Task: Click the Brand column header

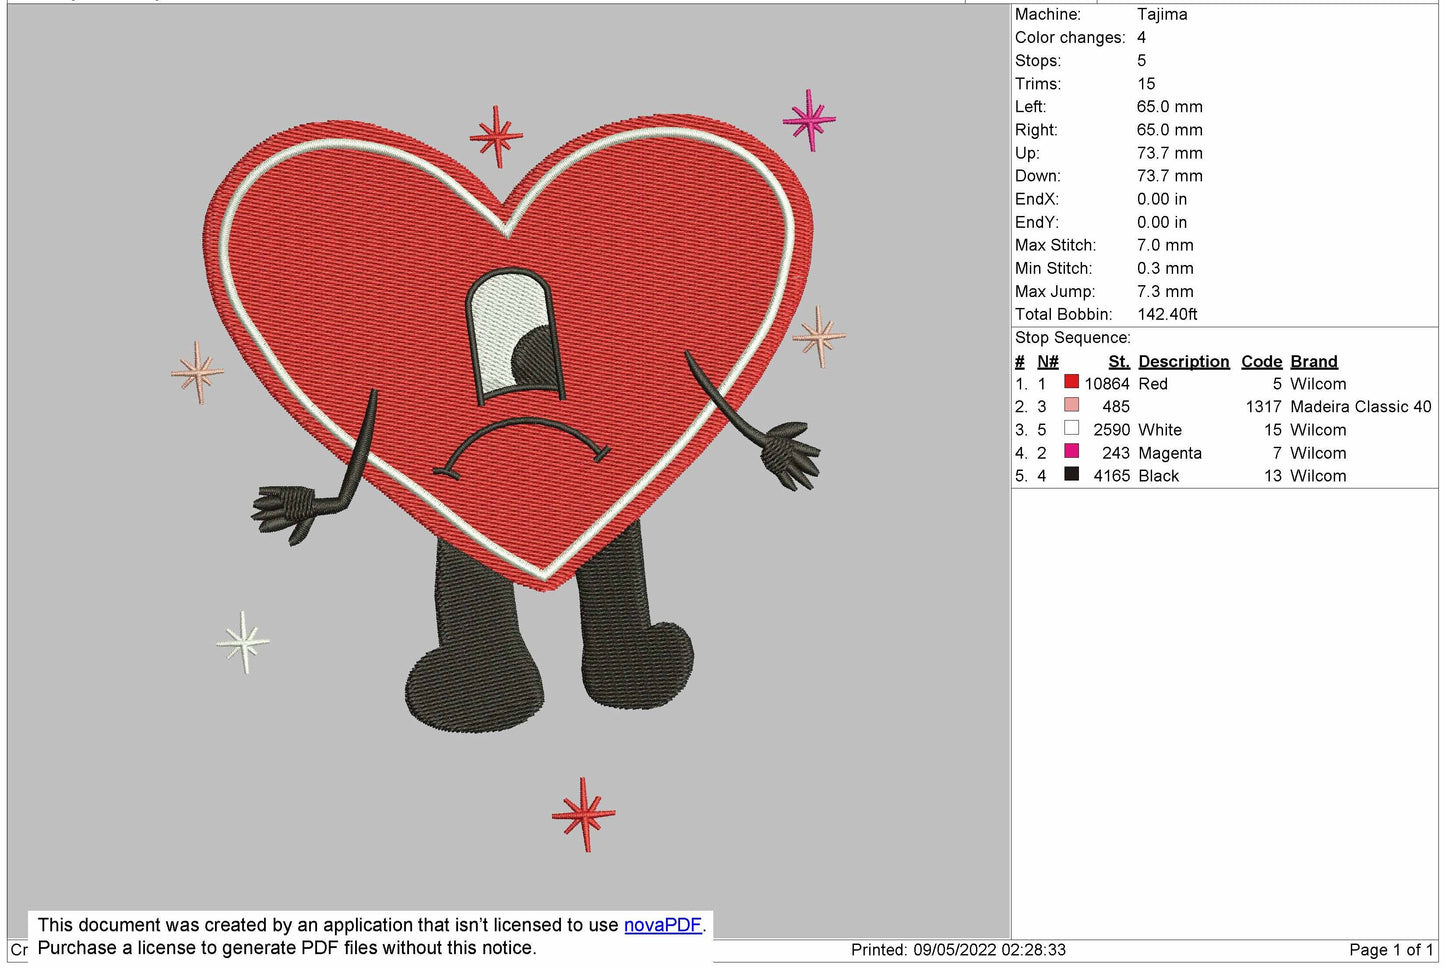Action: (1313, 361)
